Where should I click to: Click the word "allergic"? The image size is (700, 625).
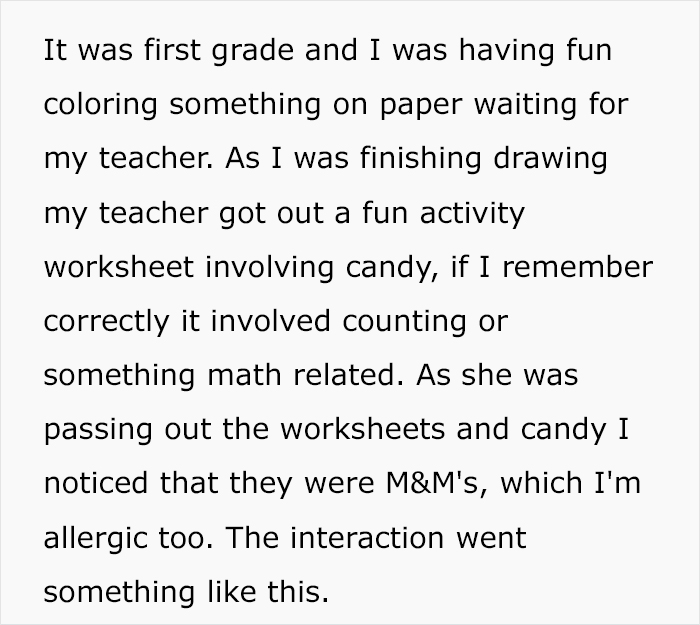point(95,538)
